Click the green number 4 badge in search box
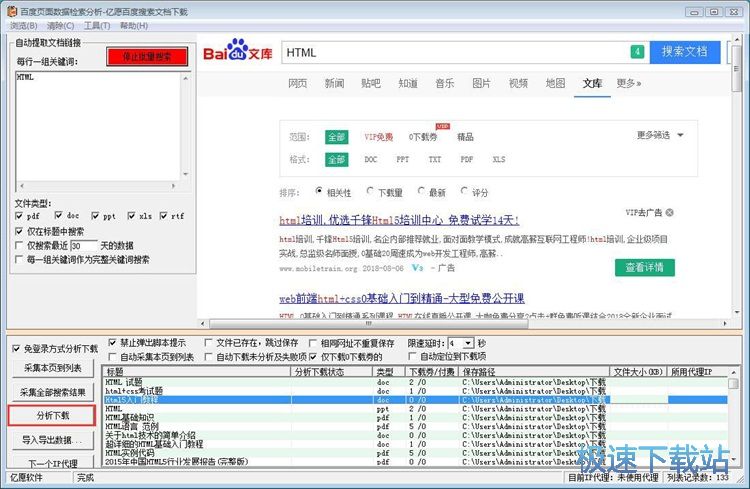 click(x=637, y=52)
